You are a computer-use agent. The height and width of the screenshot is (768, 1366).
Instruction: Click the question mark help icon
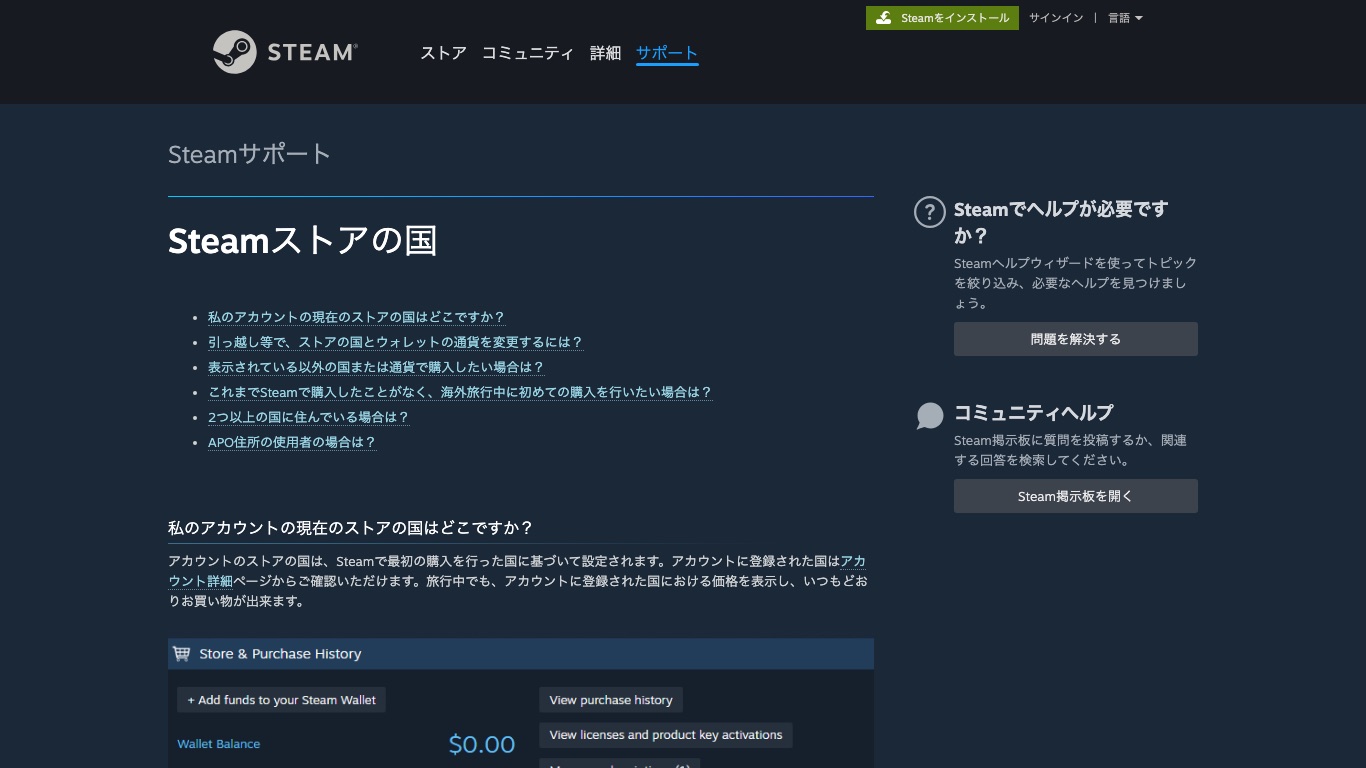[x=930, y=212]
